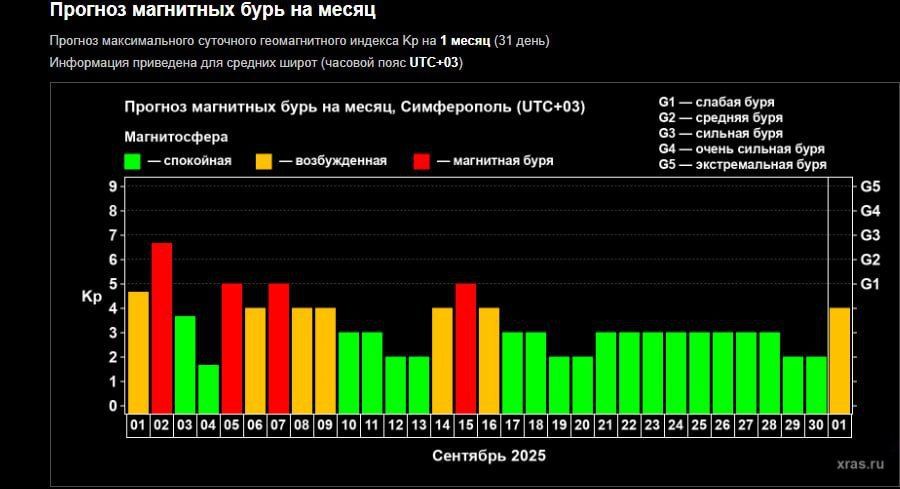Select the red bar for September 15

tap(466, 348)
